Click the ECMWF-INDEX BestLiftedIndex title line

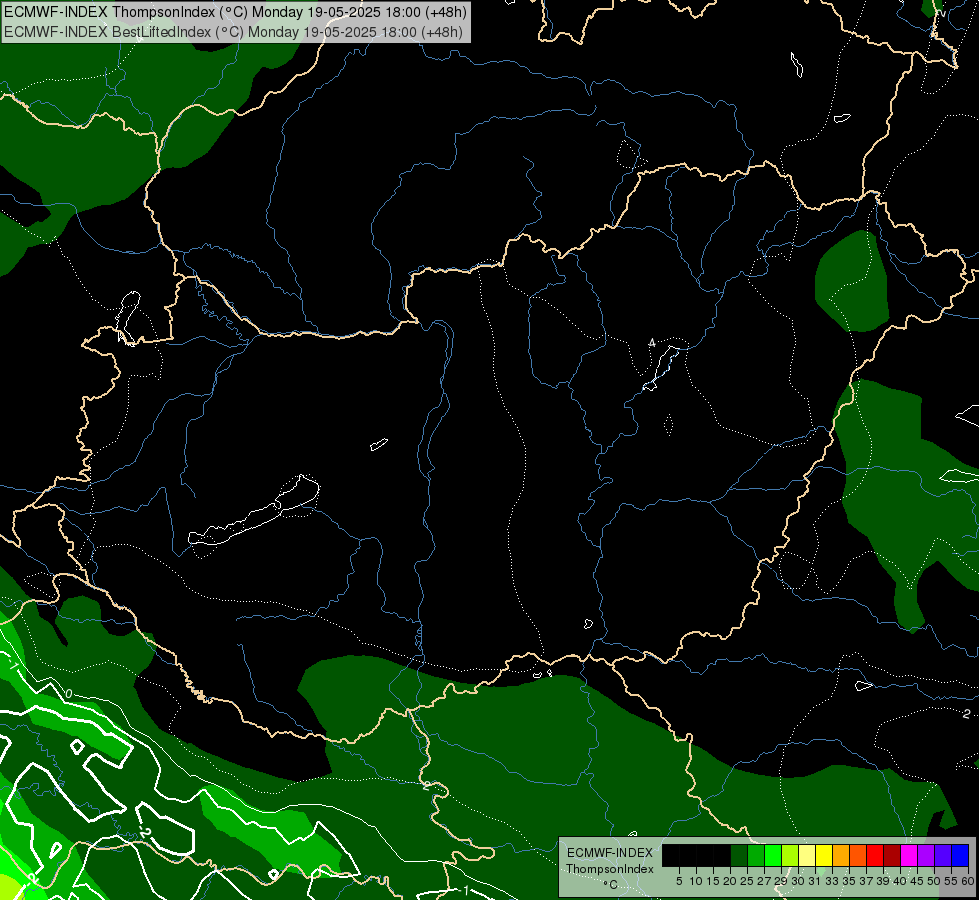(234, 32)
